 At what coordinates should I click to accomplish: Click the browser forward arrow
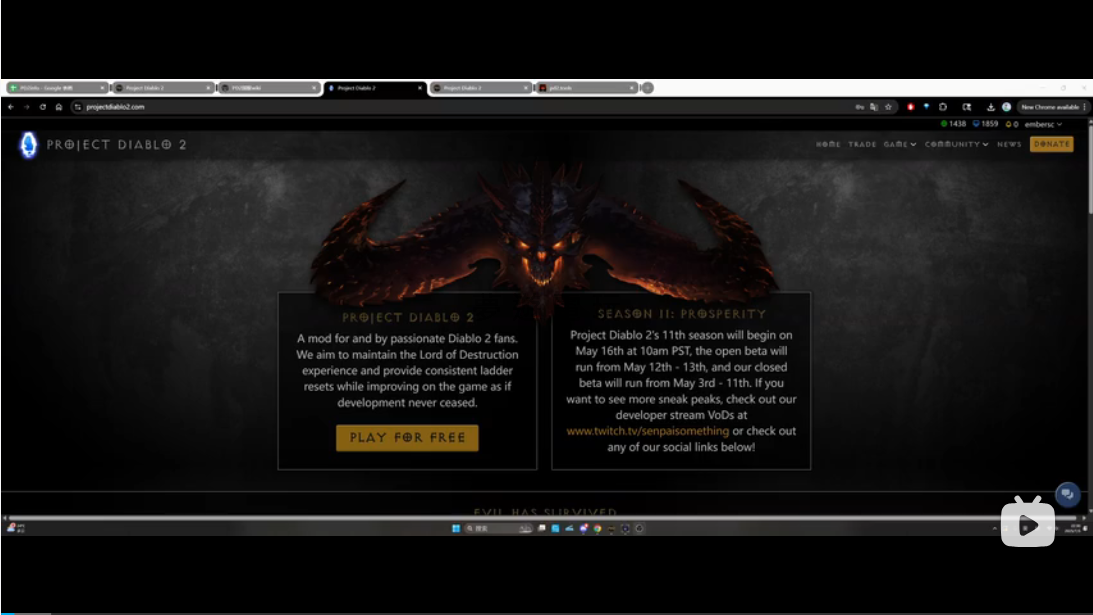26,107
